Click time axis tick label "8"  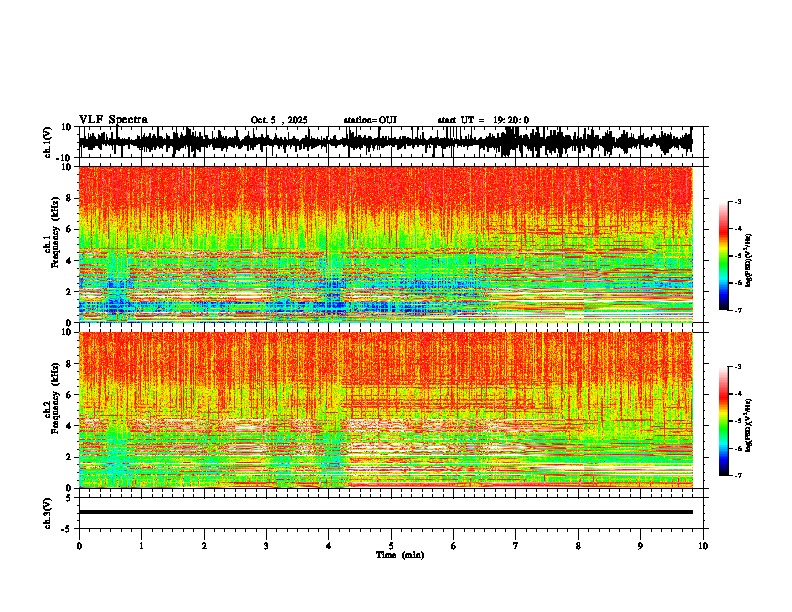(578, 546)
